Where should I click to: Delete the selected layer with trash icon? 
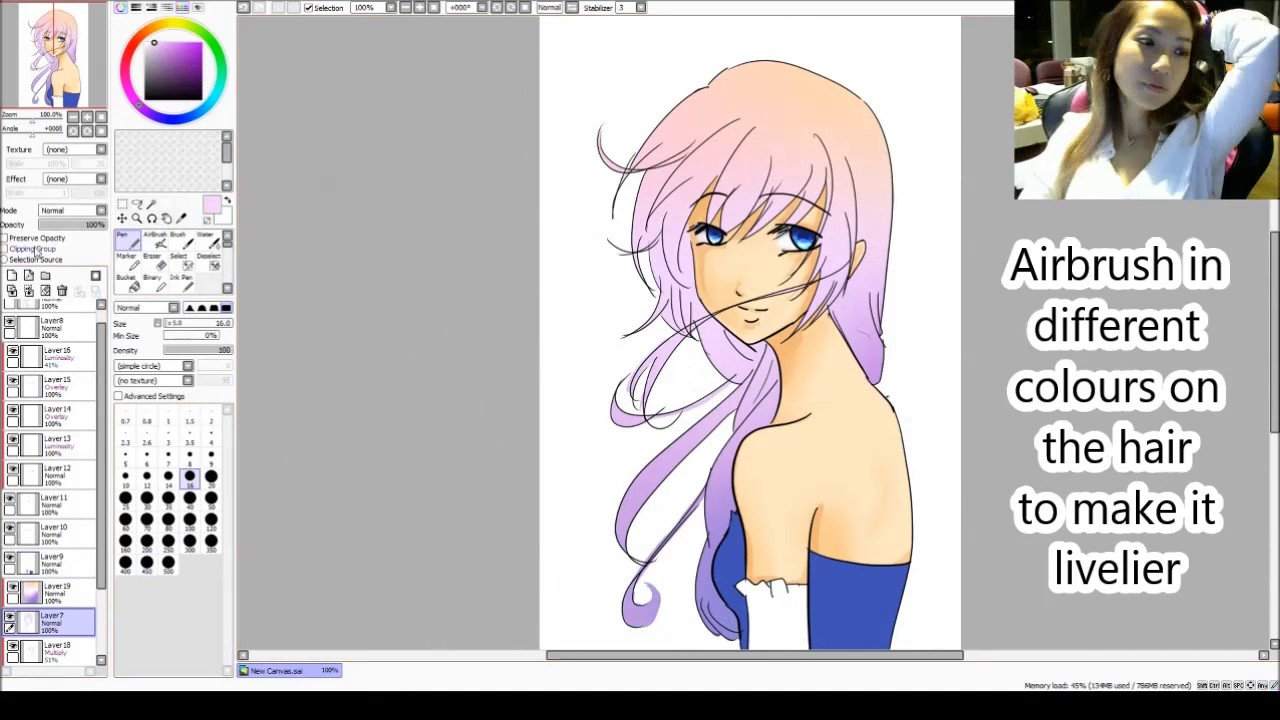(x=62, y=291)
